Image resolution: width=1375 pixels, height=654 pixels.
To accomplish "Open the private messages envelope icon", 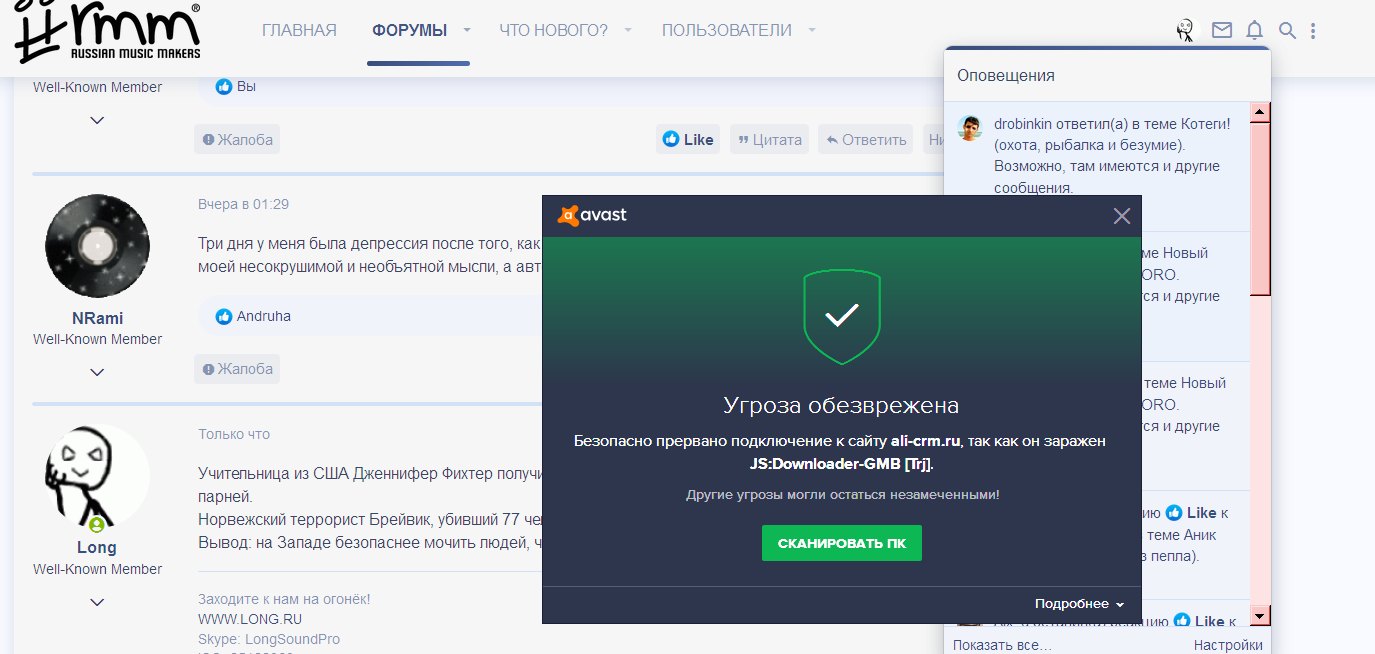I will tap(1222, 31).
